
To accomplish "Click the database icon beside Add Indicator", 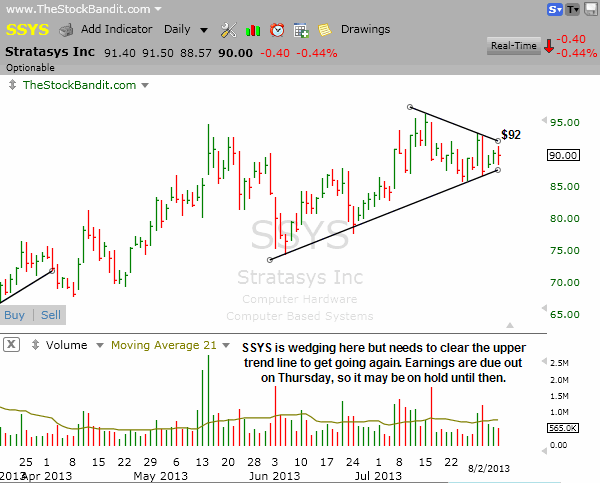I will (x=67, y=30).
